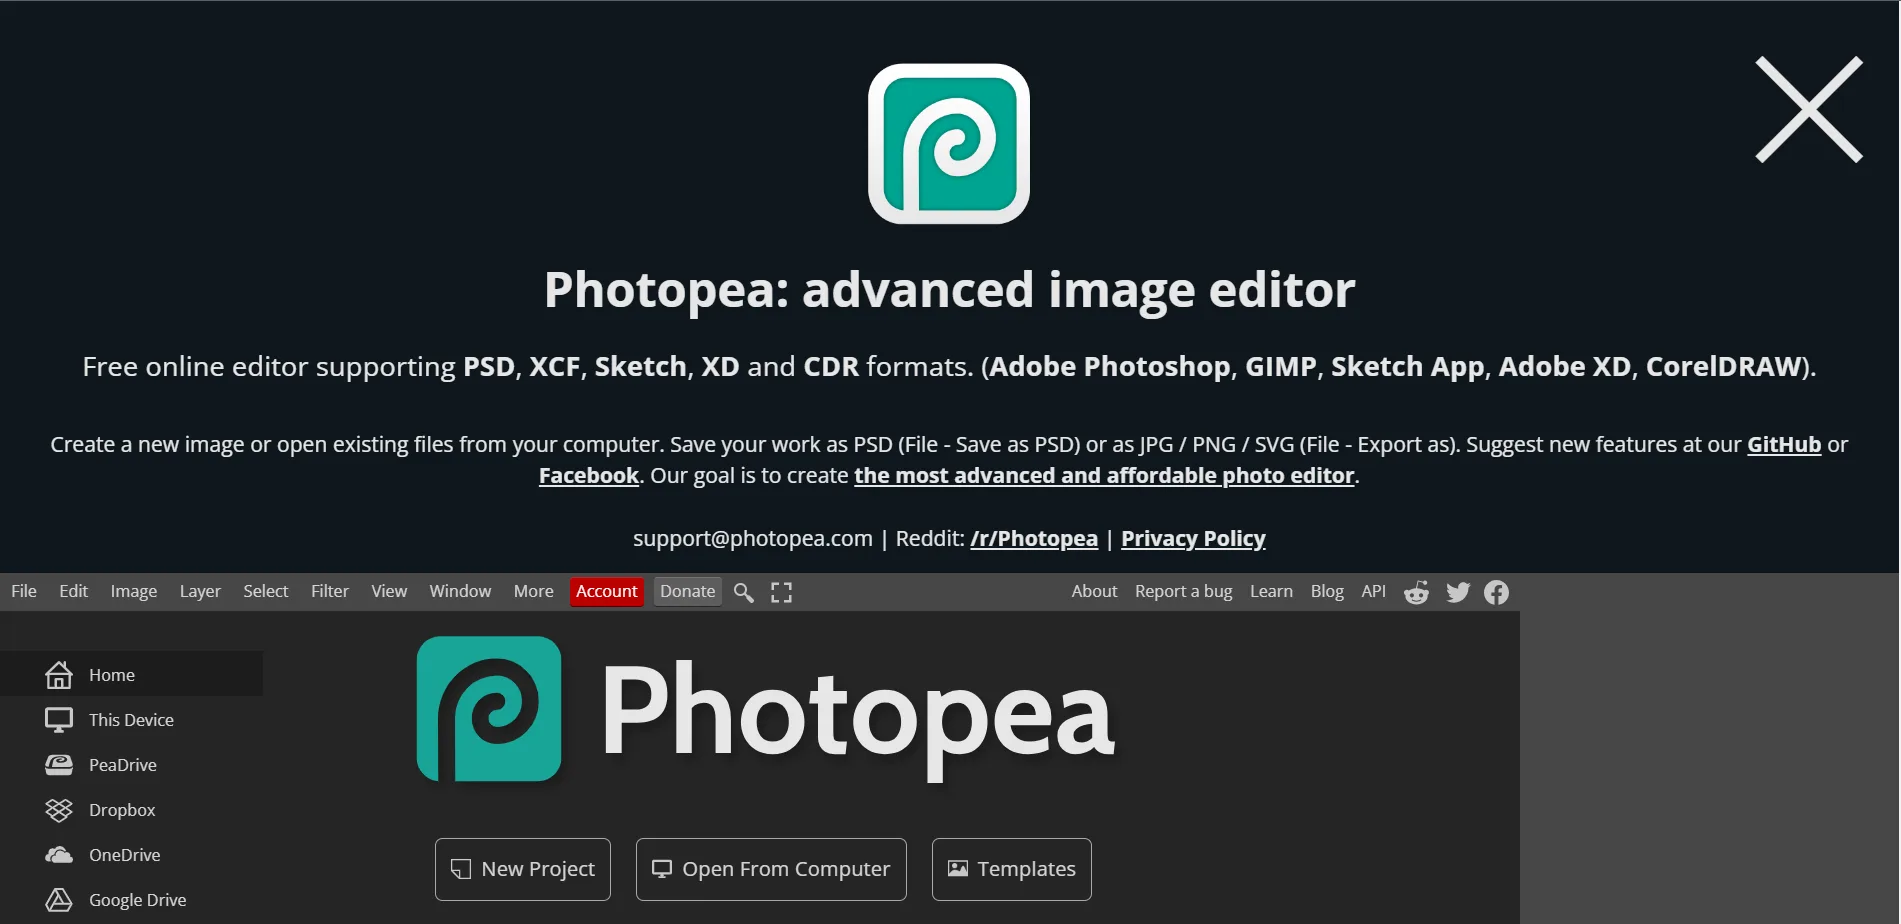Open the Layer menu
The image size is (1901, 924).
200,591
